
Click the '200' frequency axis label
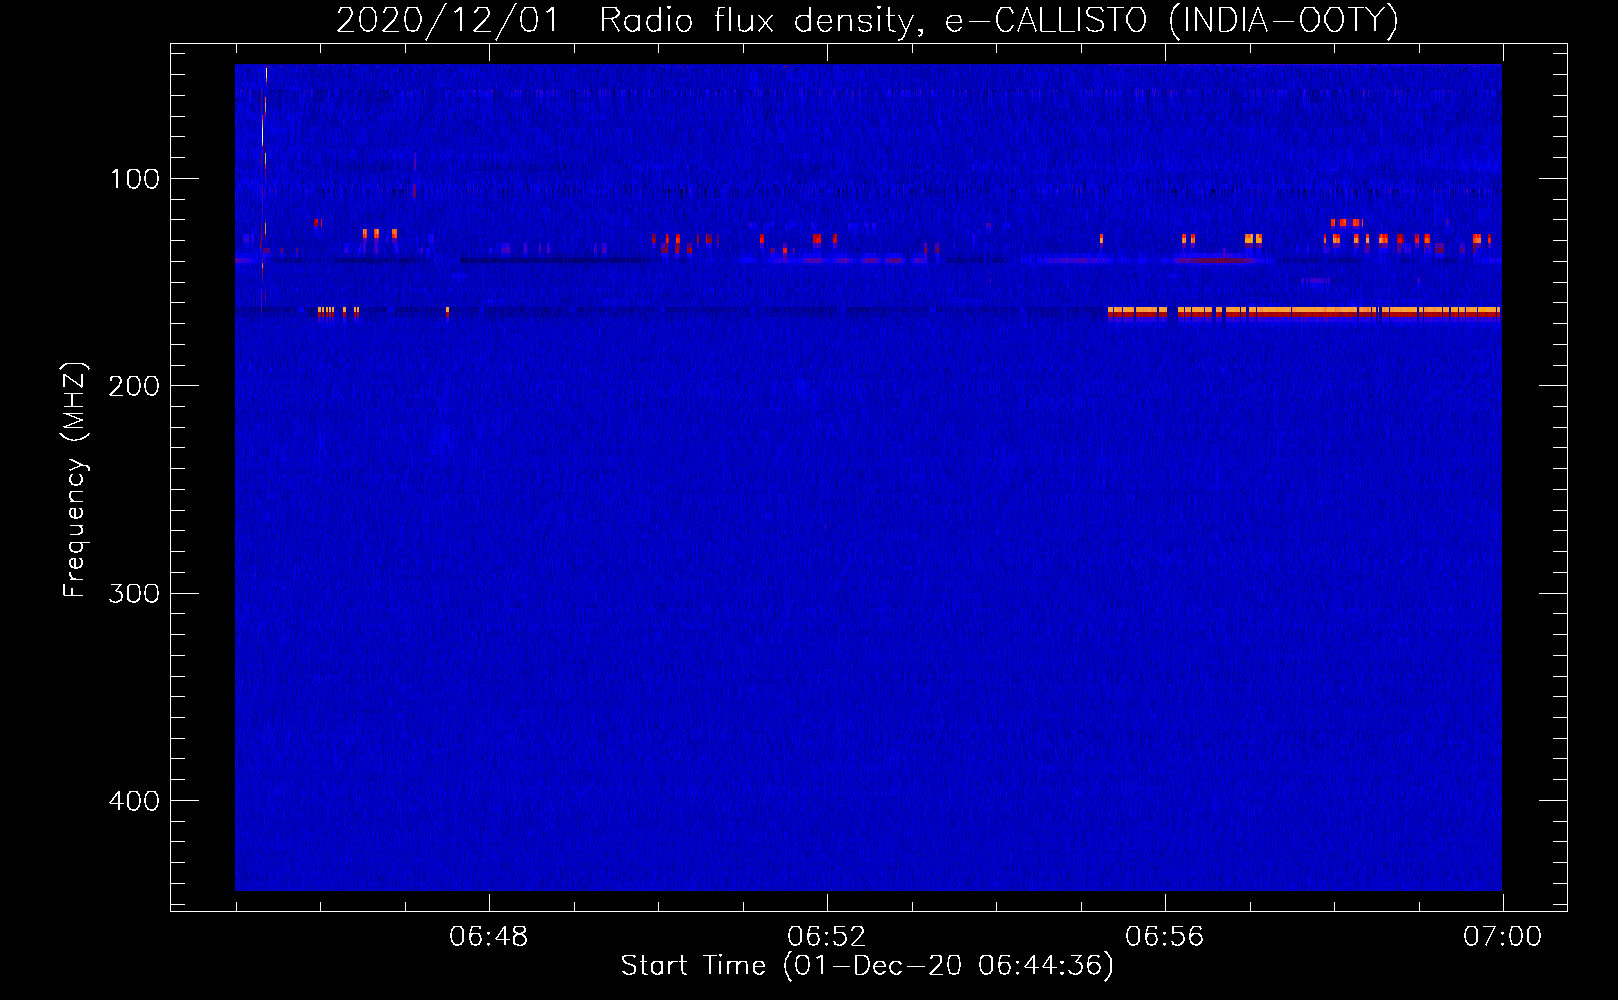[x=135, y=386]
